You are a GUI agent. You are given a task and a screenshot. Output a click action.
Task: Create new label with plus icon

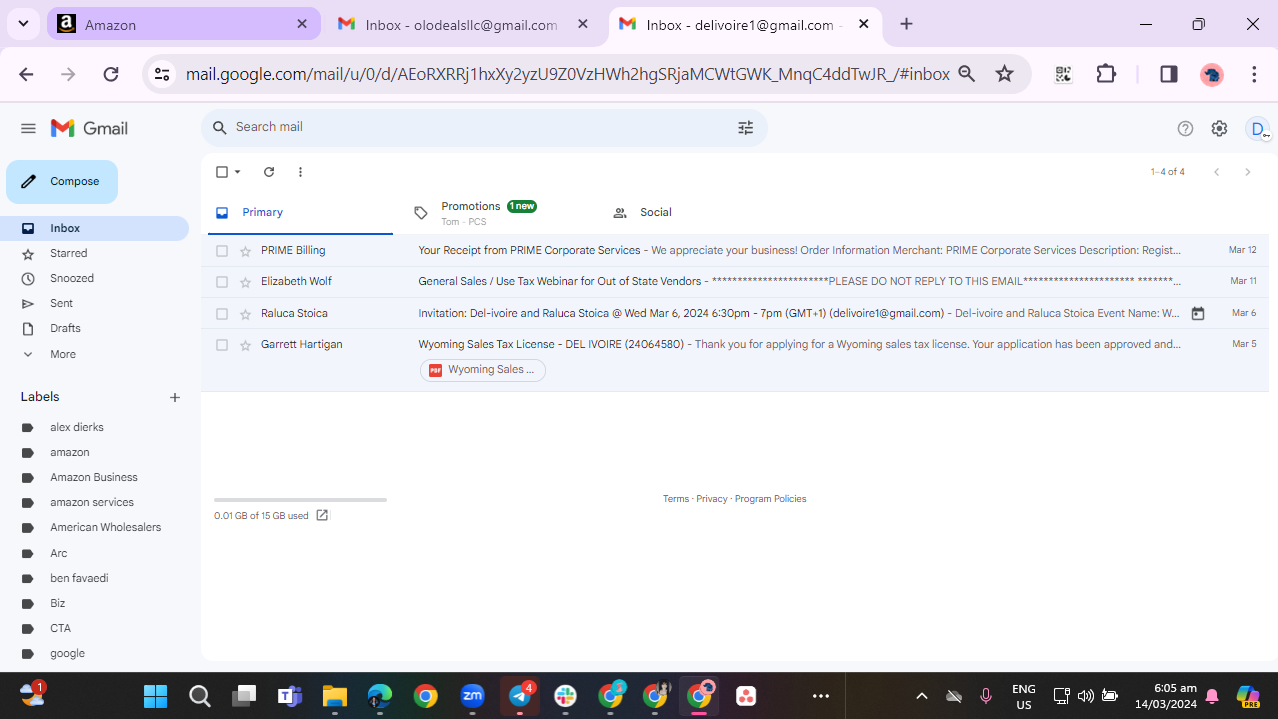(x=175, y=397)
